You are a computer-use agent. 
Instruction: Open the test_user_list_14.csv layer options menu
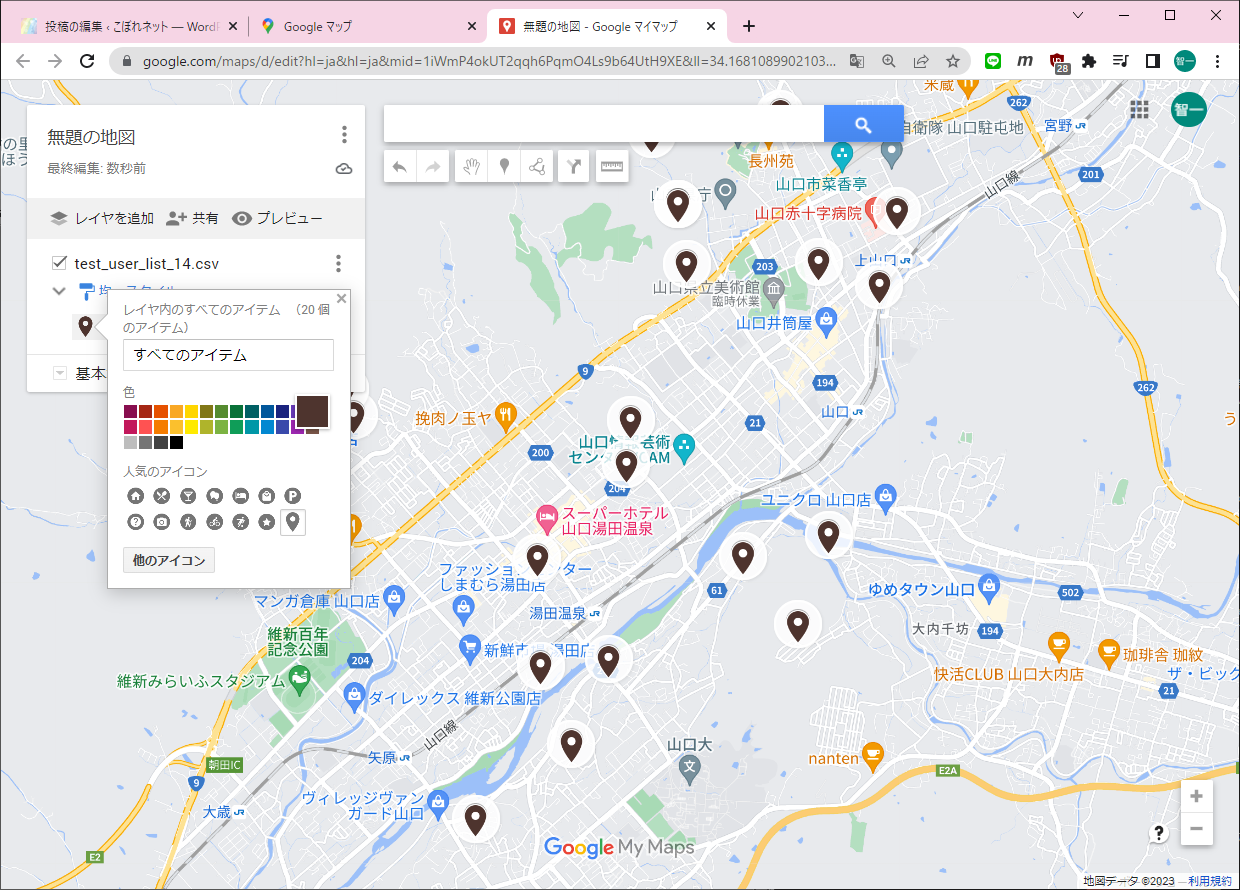pos(338,263)
